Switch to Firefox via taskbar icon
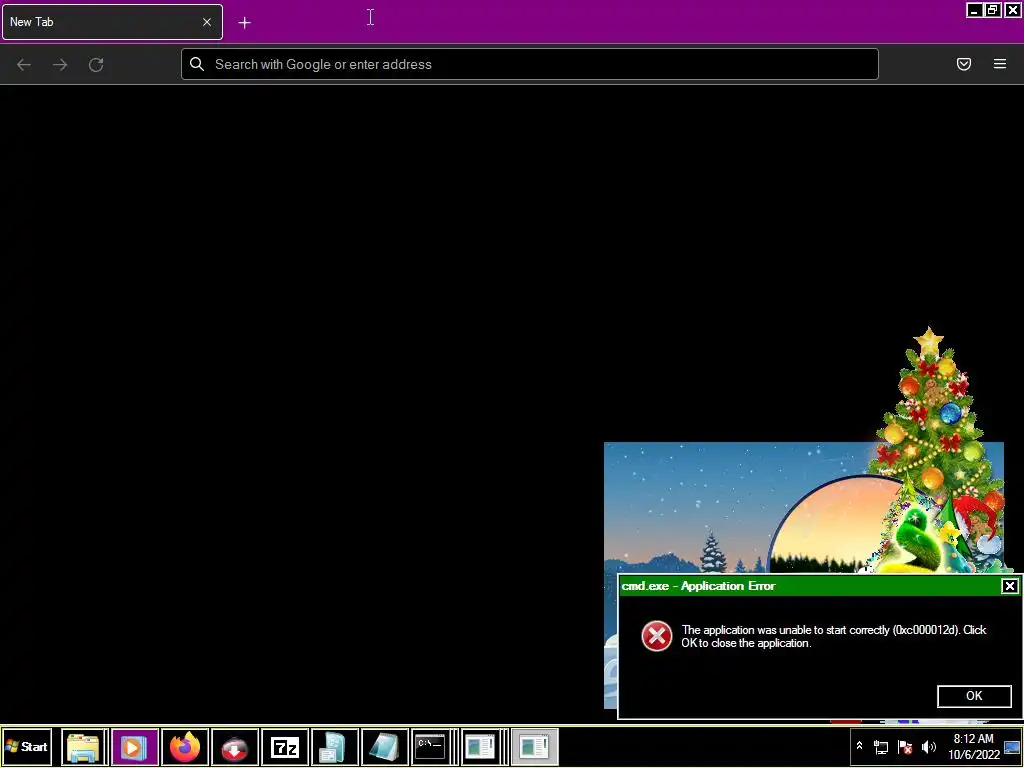Viewport: 1024px width, 768px height. click(x=185, y=747)
